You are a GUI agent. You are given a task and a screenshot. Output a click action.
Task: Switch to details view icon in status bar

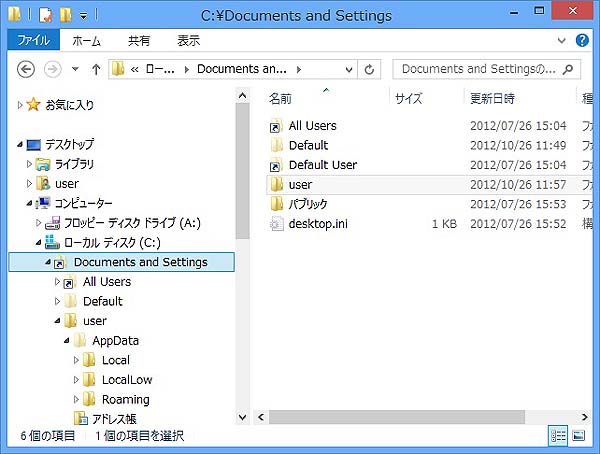tap(557, 435)
